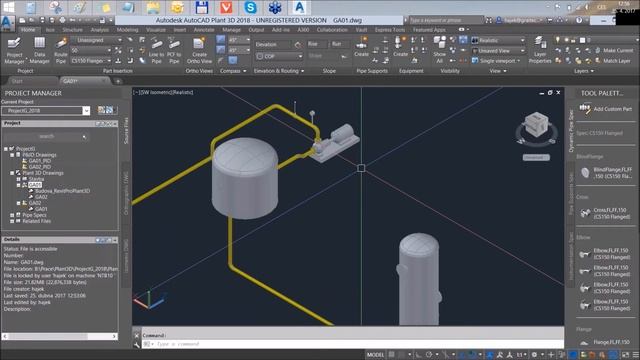Open Layer Properties
Image resolution: width=640 pixels, height=360 pixels.
coord(540,50)
